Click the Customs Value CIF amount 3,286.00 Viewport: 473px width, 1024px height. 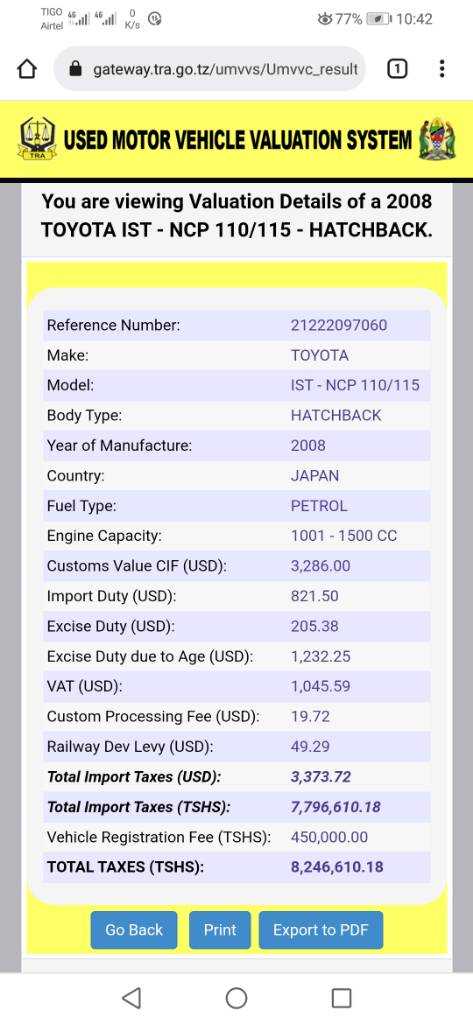(321, 566)
